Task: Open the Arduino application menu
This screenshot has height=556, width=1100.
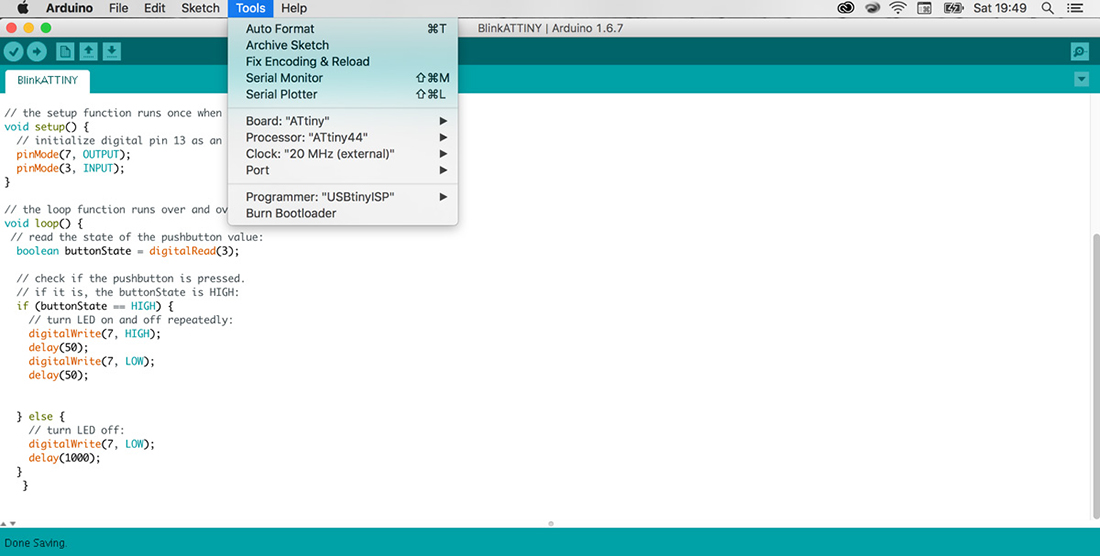Action: (x=69, y=8)
